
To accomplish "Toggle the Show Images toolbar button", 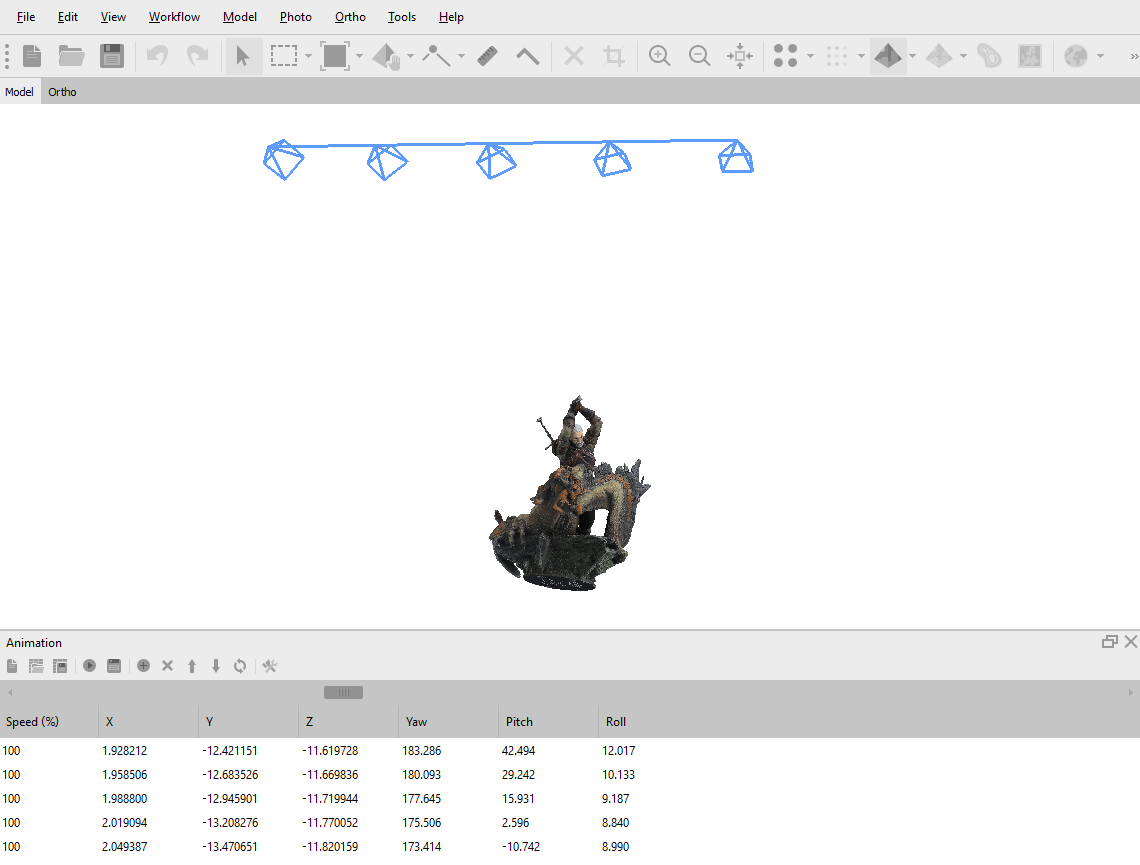I will (1030, 56).
